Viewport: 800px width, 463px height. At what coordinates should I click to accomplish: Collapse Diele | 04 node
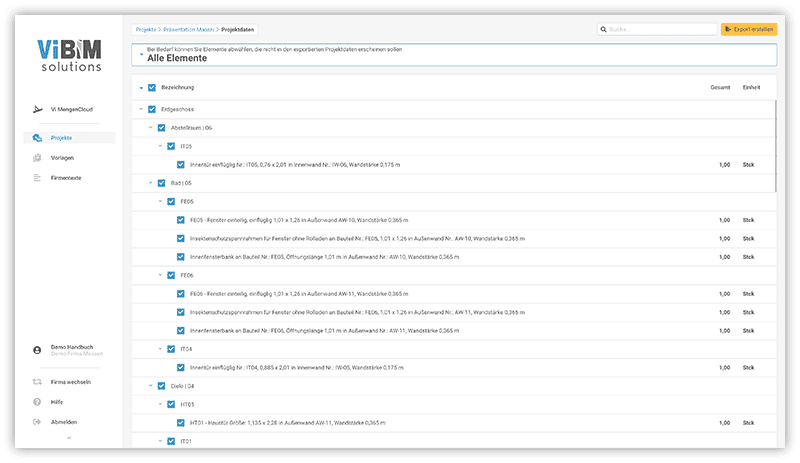pos(151,386)
